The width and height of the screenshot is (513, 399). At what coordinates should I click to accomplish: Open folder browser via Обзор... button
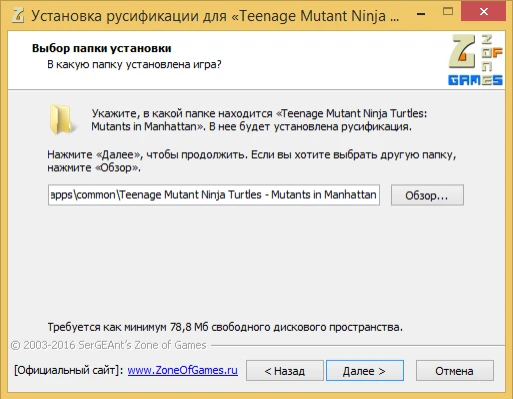click(x=427, y=195)
